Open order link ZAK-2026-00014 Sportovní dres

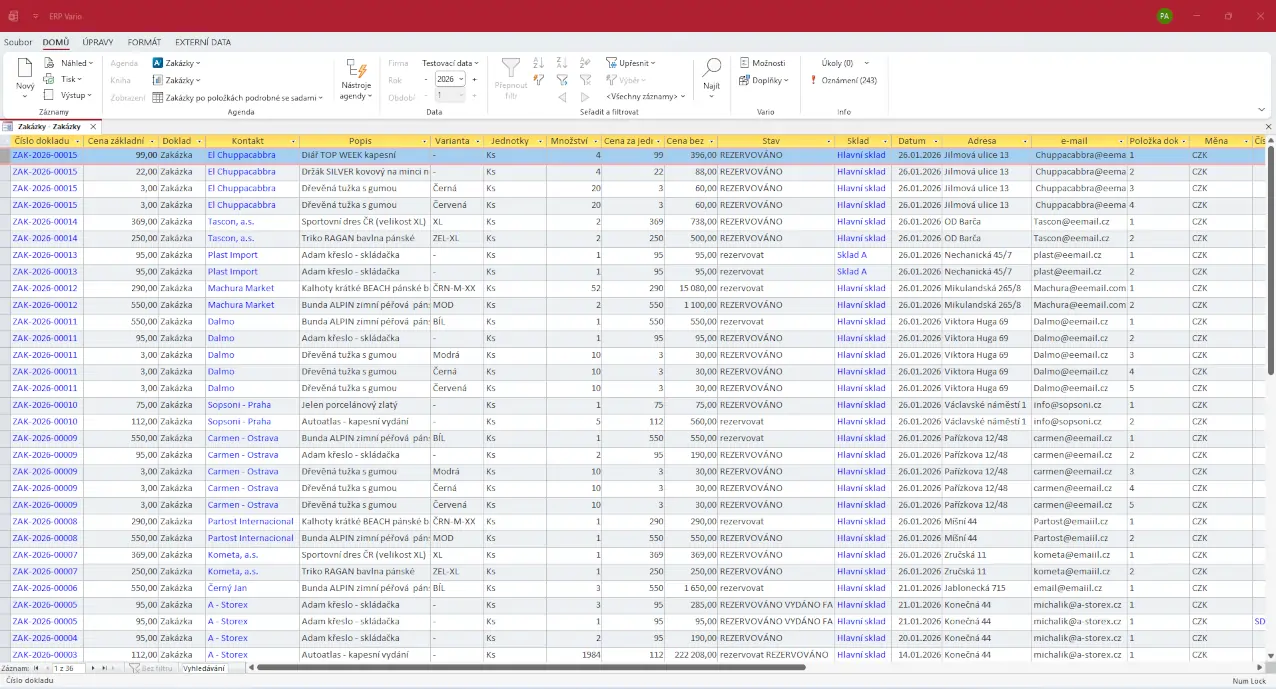click(x=44, y=222)
